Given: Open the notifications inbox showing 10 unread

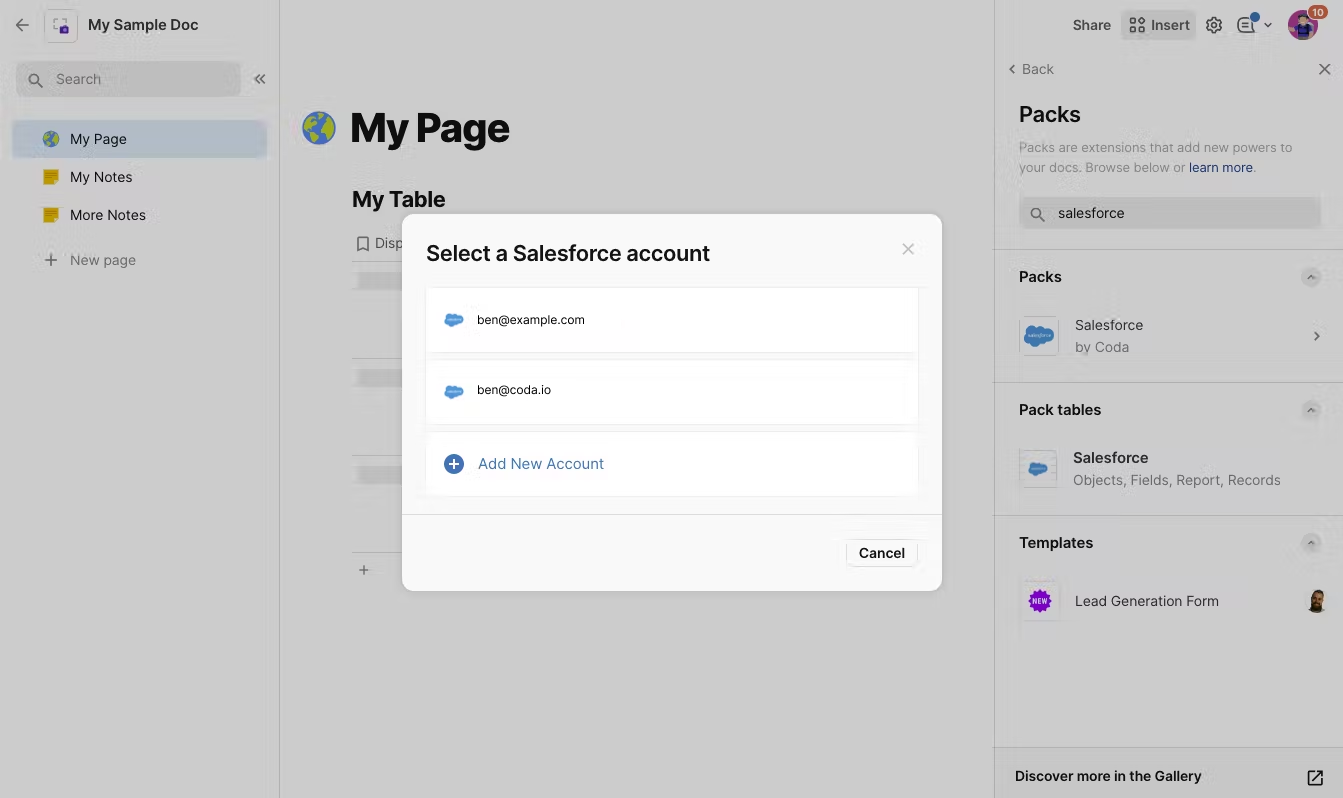Looking at the screenshot, I should pos(1248,25).
